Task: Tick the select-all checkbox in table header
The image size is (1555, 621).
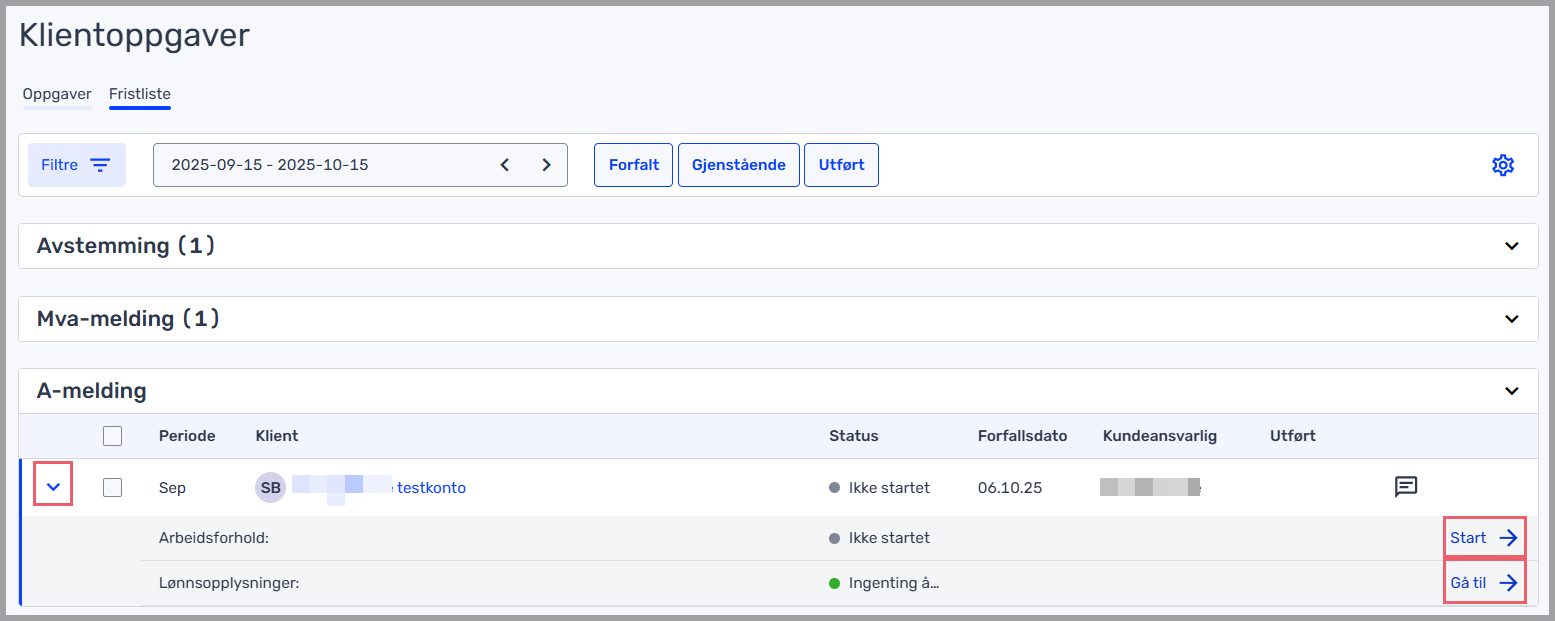Action: (x=113, y=436)
